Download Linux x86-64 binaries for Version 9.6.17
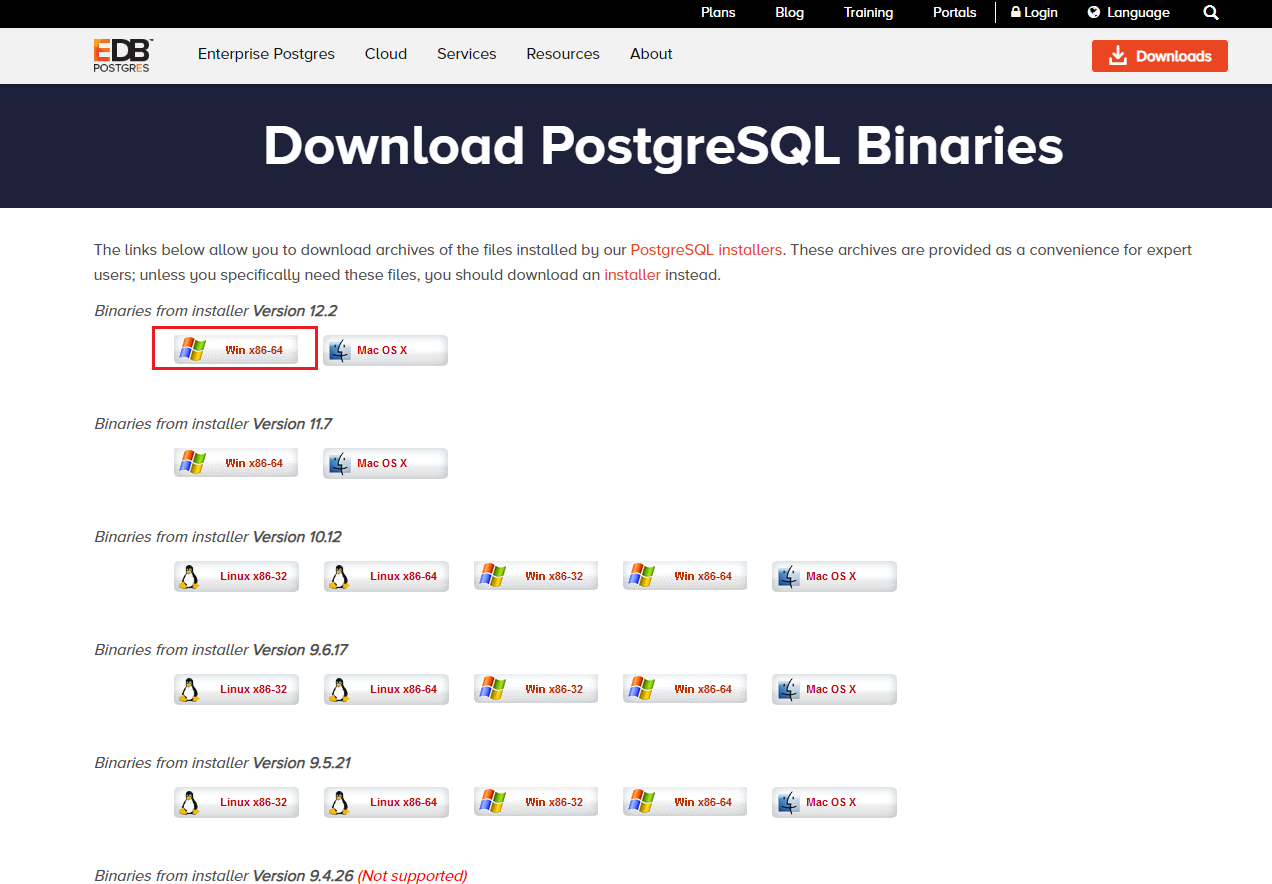The width and height of the screenshot is (1272, 884). coord(386,688)
